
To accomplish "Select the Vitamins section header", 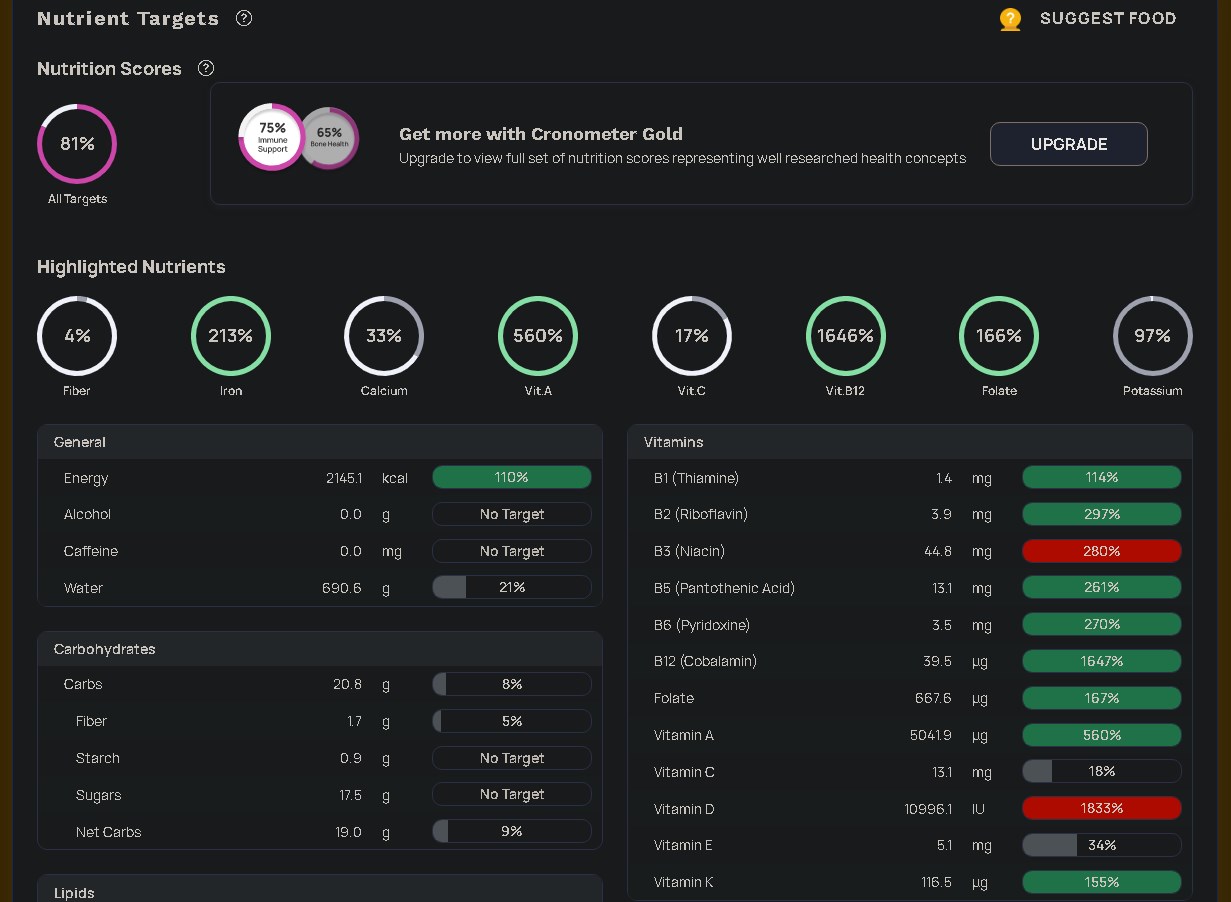I will coord(910,442).
